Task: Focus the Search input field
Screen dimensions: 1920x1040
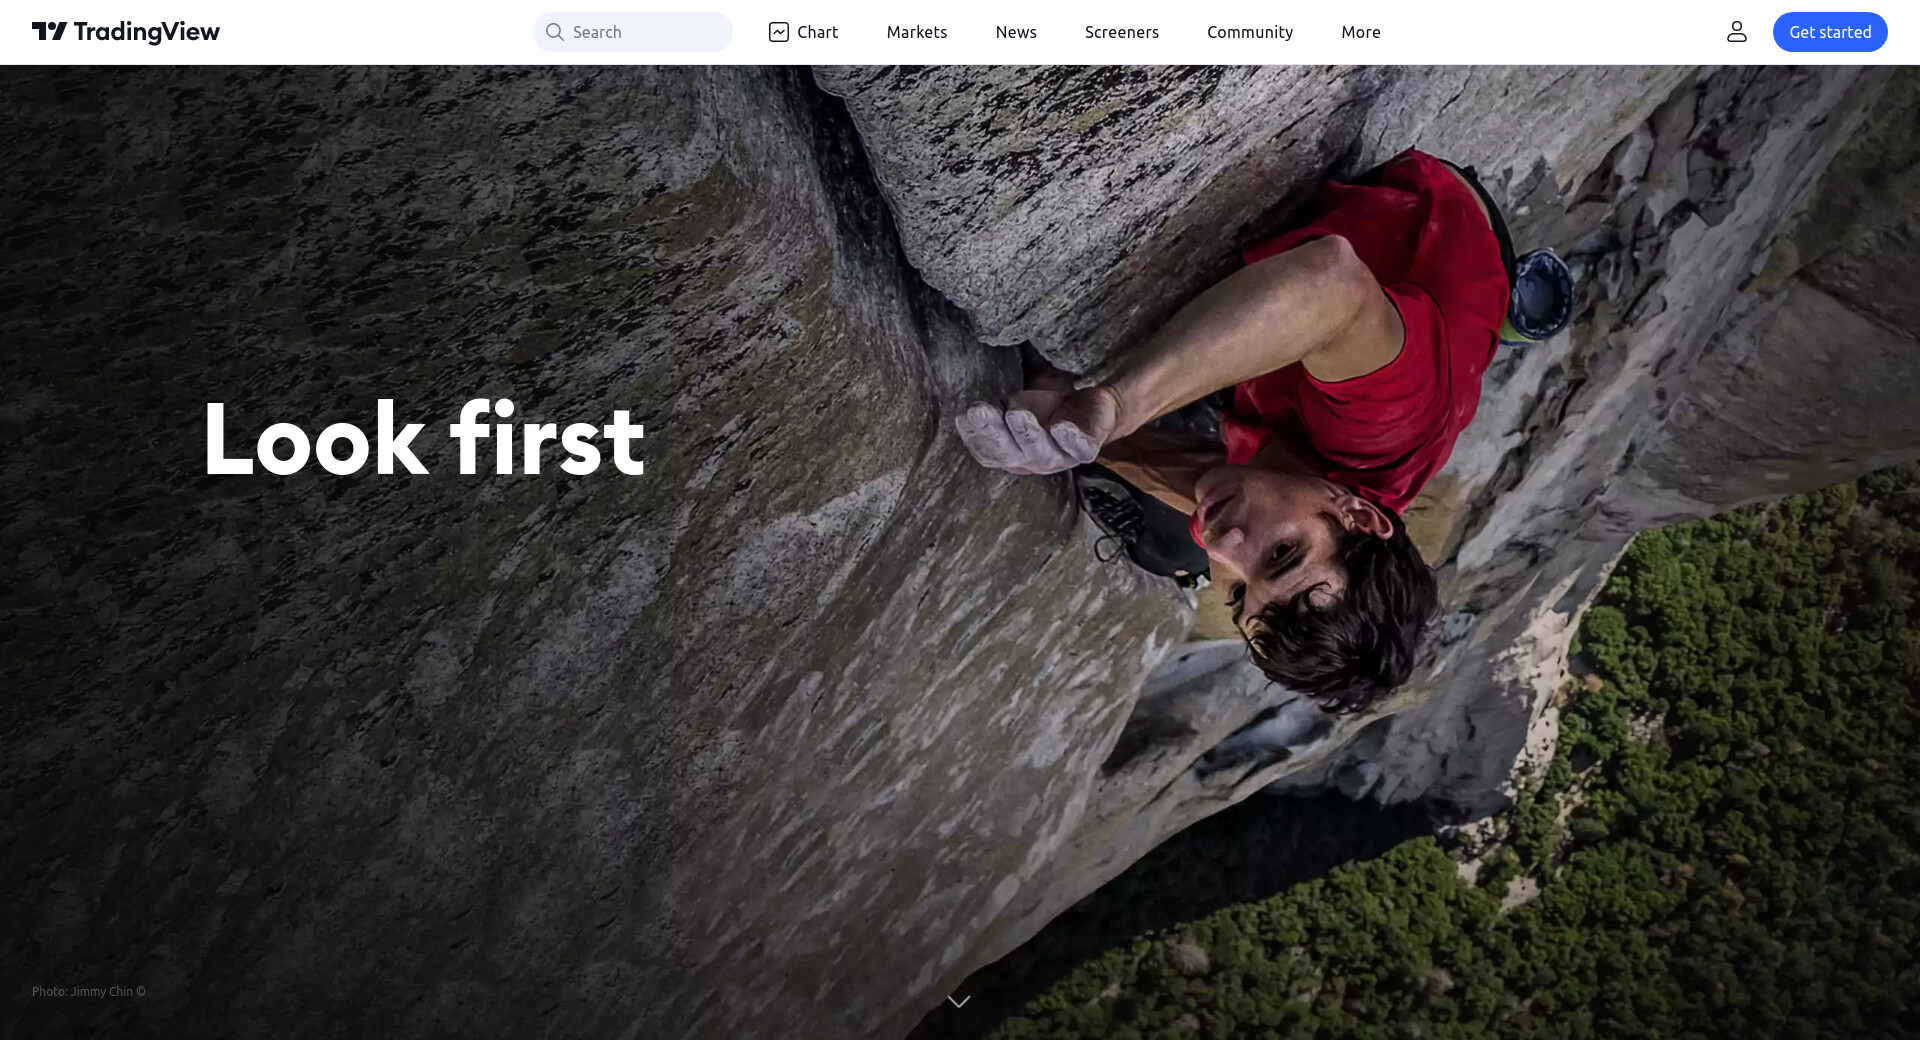Action: point(633,32)
